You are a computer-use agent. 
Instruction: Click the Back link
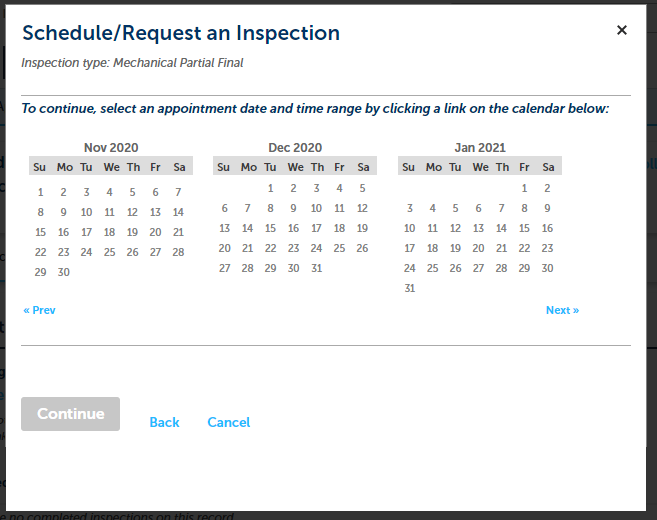click(x=164, y=422)
